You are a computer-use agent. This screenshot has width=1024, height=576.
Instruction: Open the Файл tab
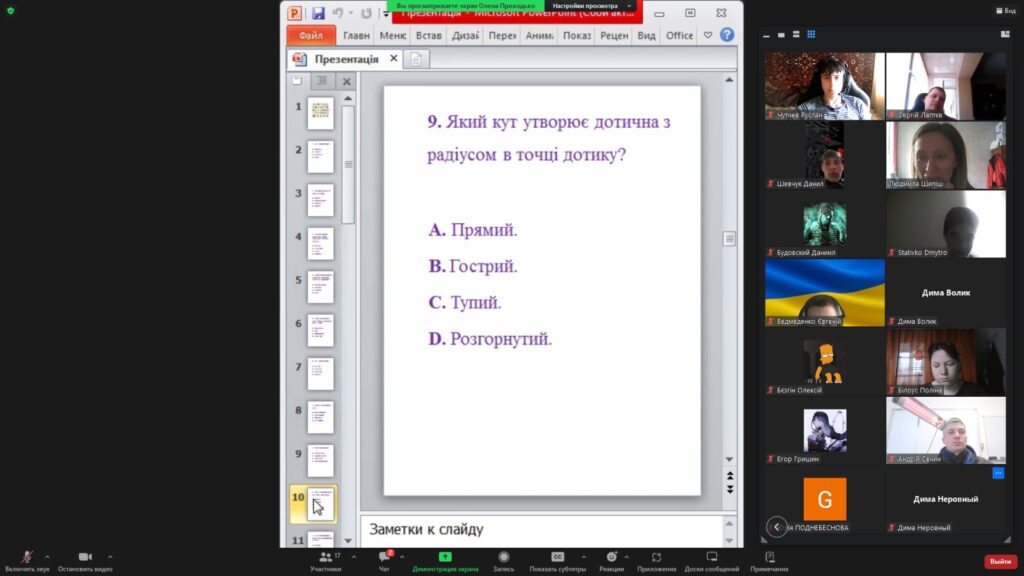click(311, 35)
